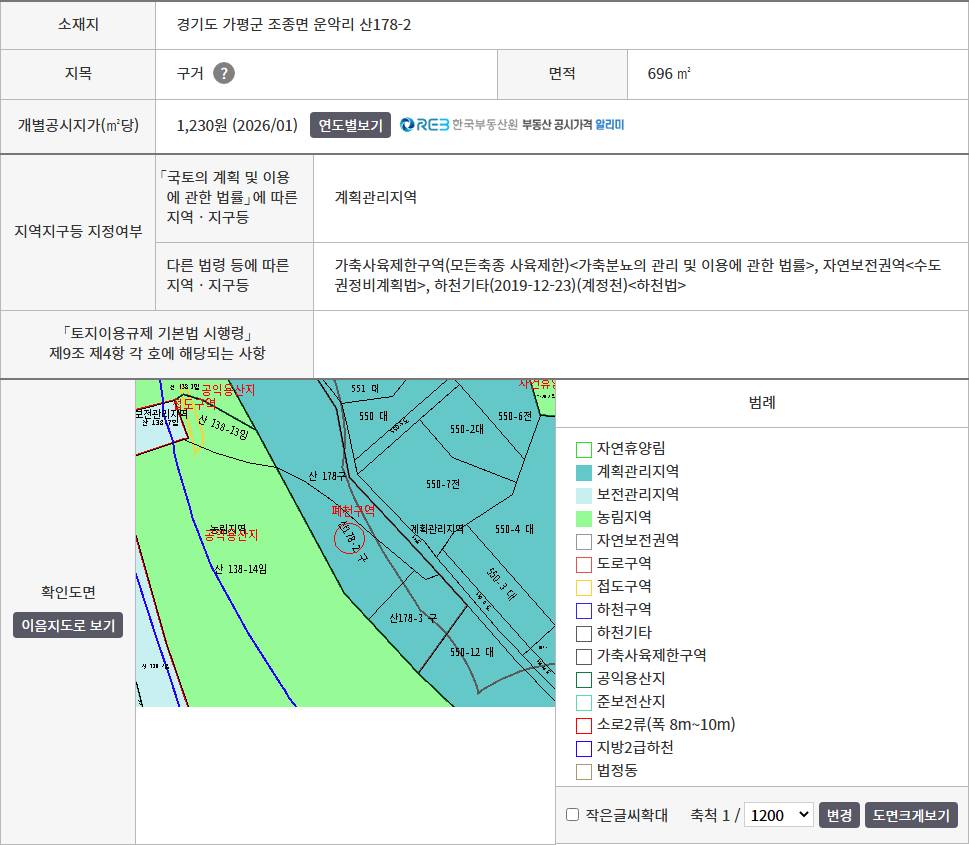Click the 농림지역 green legend swatch

pyautogui.click(x=584, y=518)
